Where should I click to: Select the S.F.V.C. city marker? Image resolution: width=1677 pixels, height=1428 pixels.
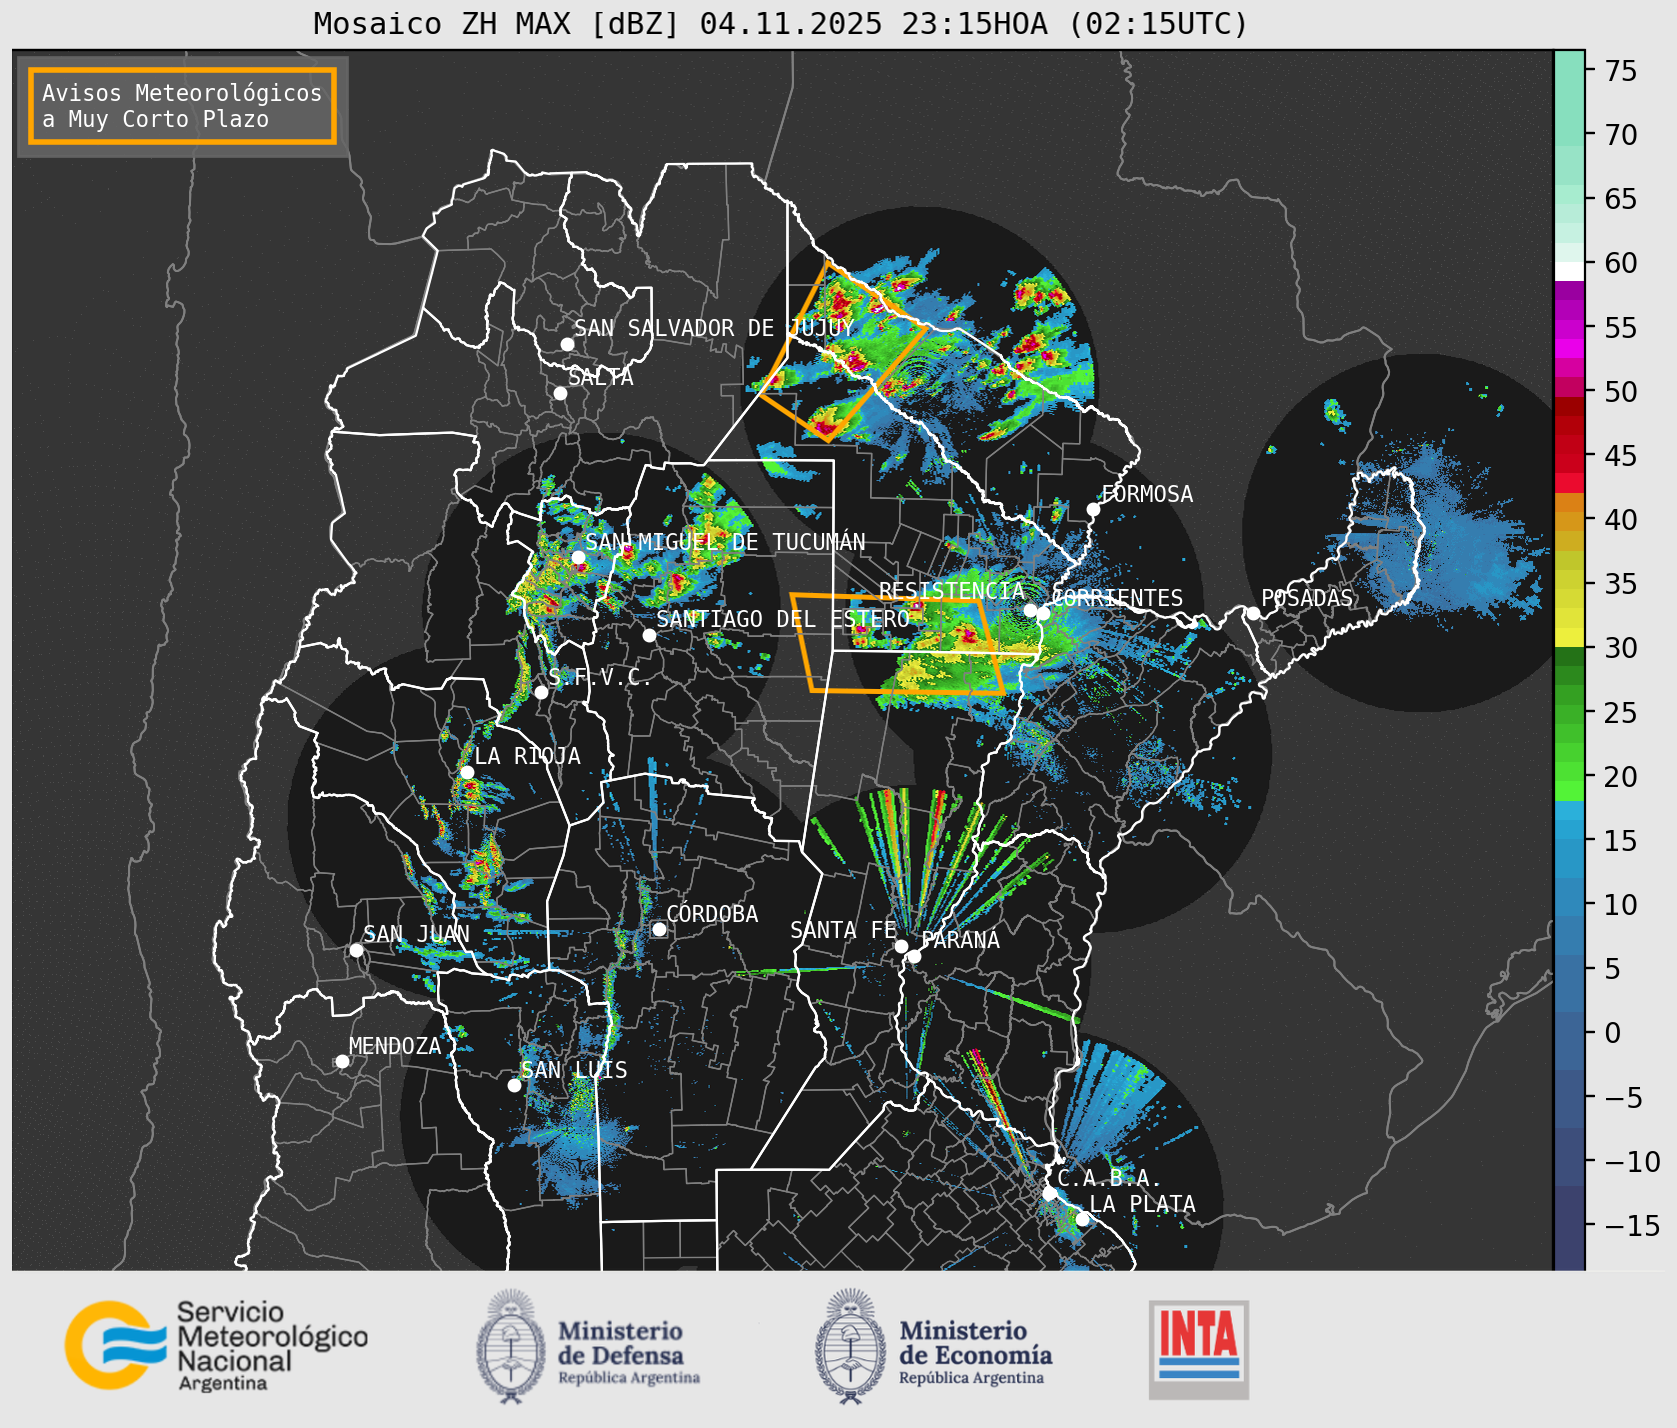point(541,692)
